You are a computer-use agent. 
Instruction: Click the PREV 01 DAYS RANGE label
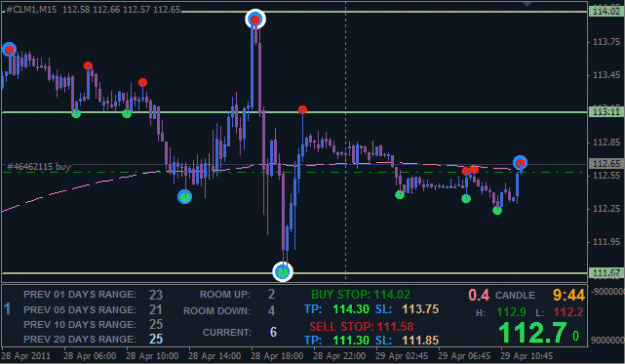pyautogui.click(x=80, y=295)
